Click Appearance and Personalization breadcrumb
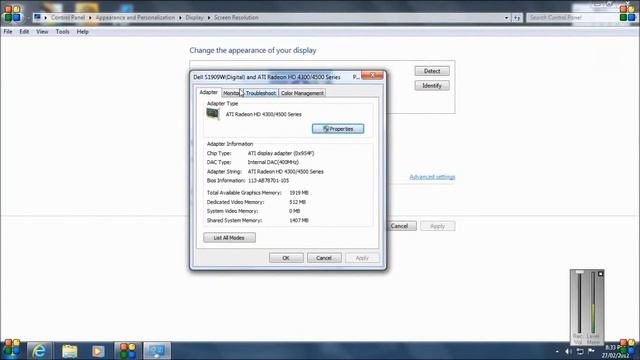Viewport: 640px width, 360px height. pos(135,18)
